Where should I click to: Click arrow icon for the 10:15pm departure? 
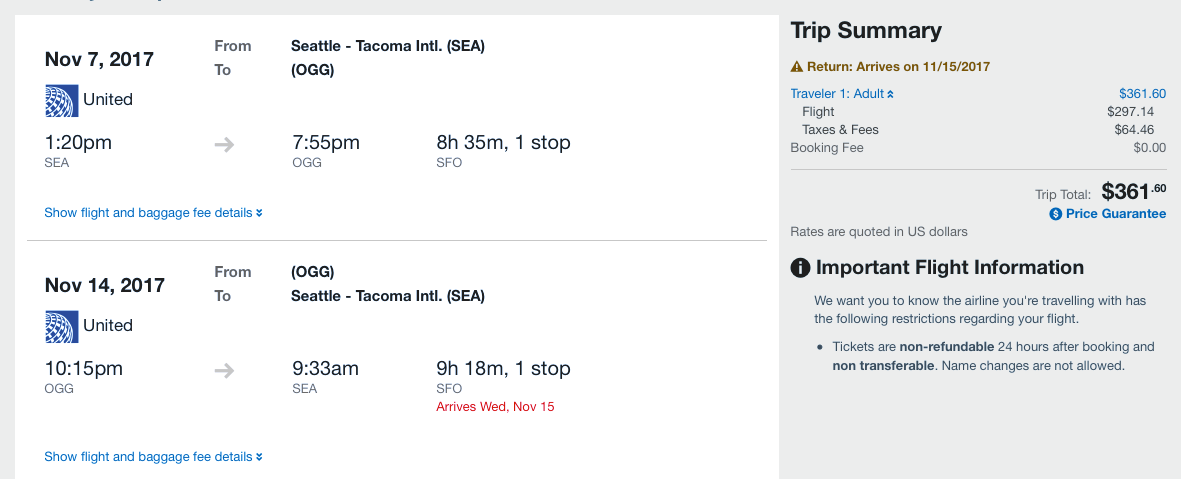point(224,371)
